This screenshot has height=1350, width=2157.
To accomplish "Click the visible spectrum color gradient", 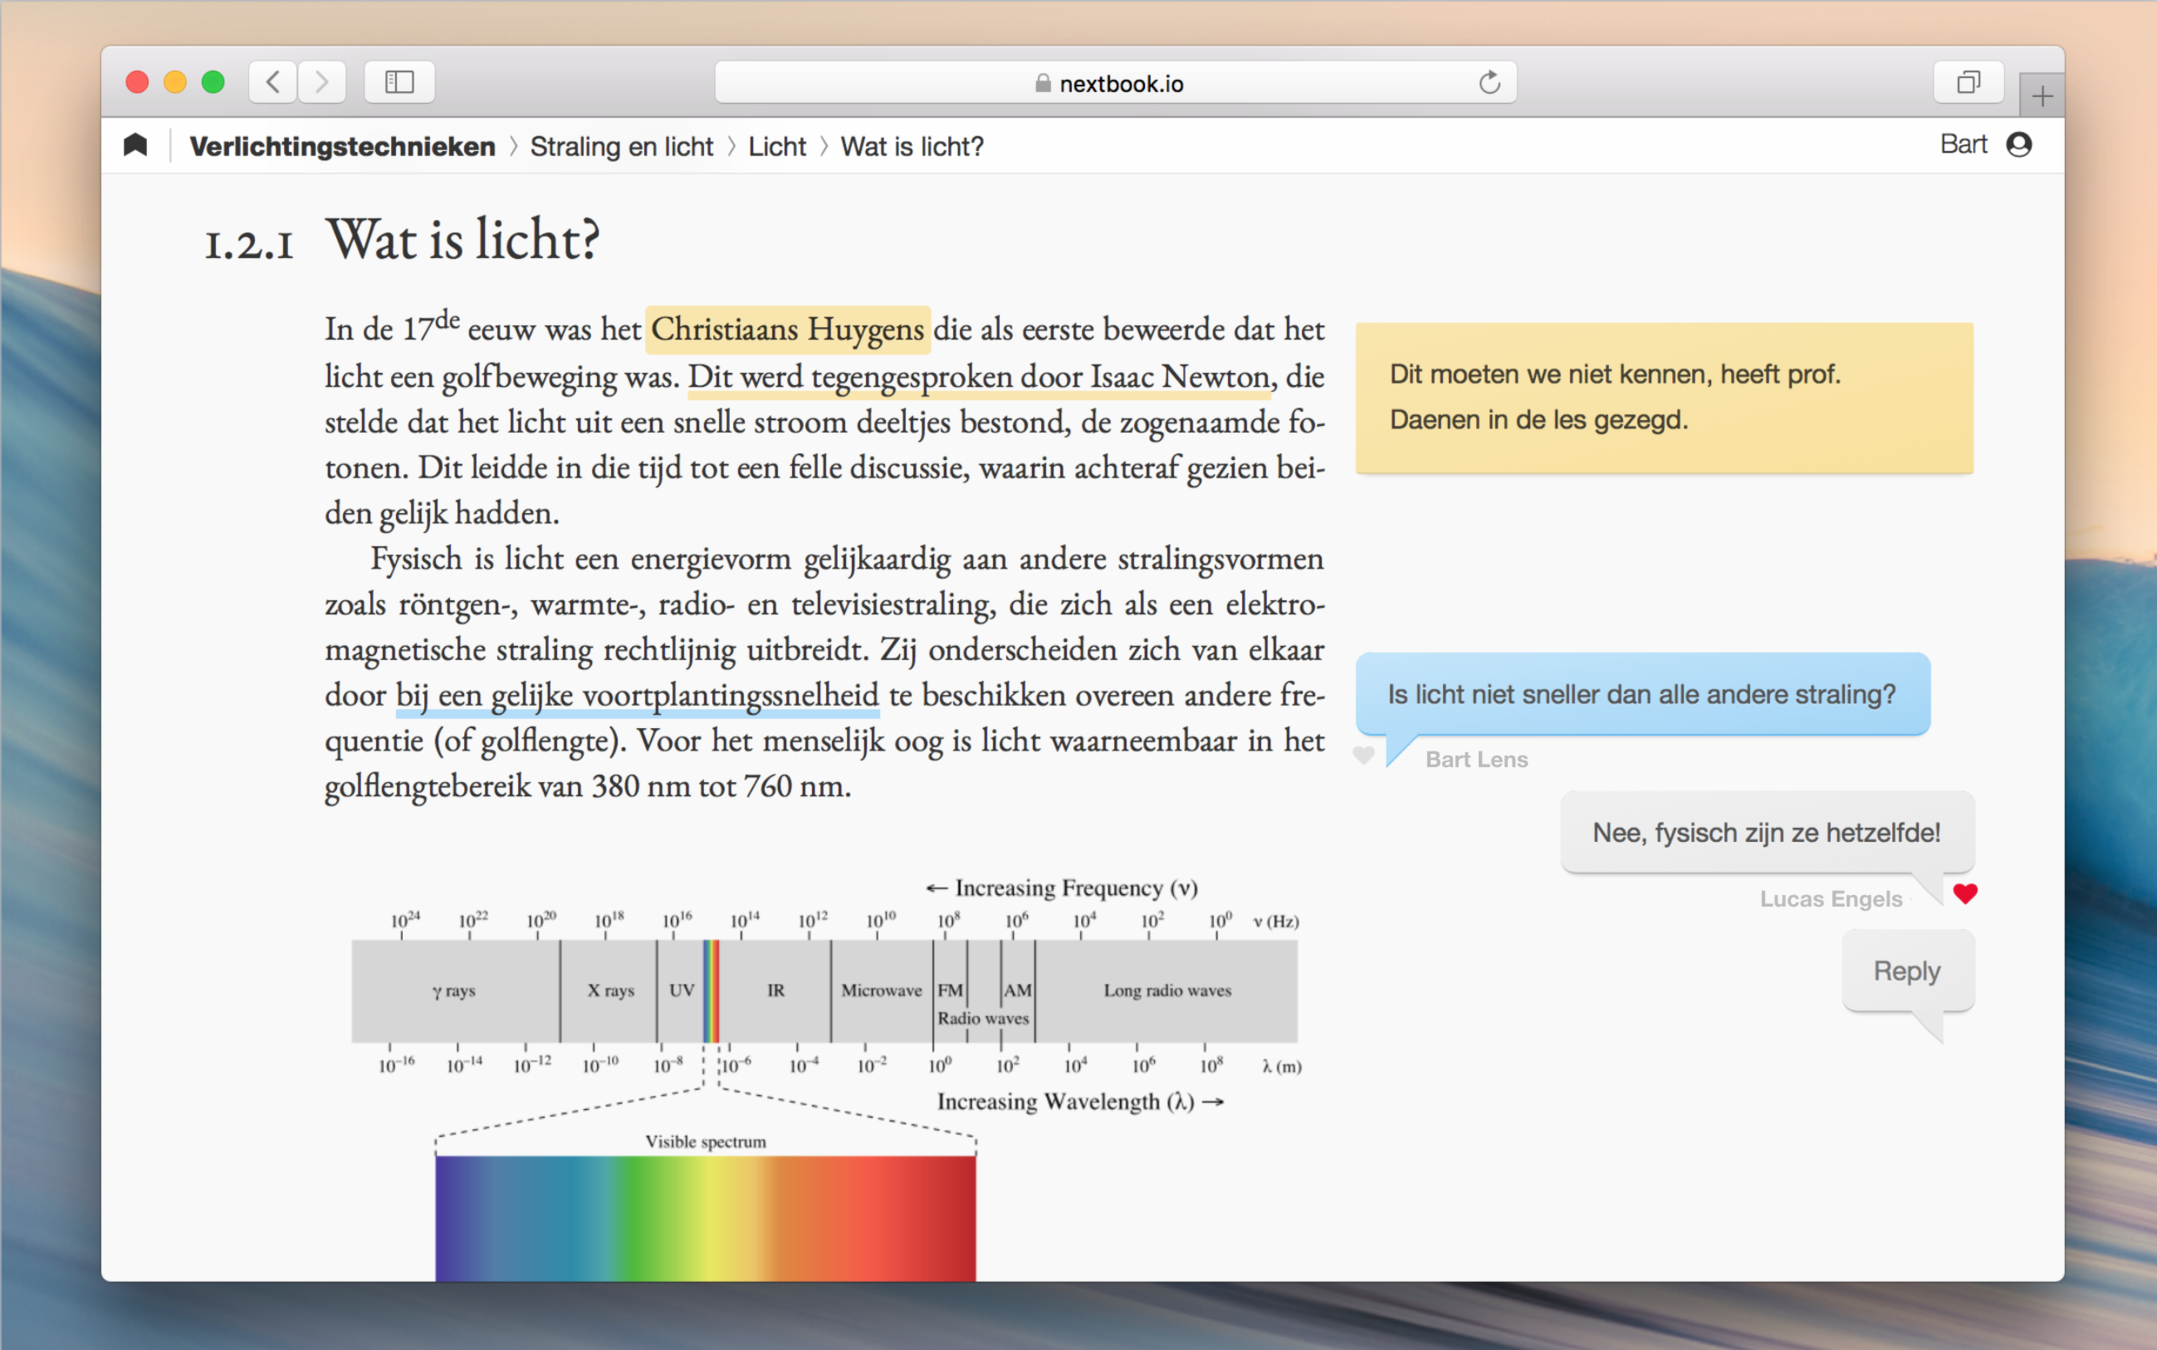I will pos(705,1216).
